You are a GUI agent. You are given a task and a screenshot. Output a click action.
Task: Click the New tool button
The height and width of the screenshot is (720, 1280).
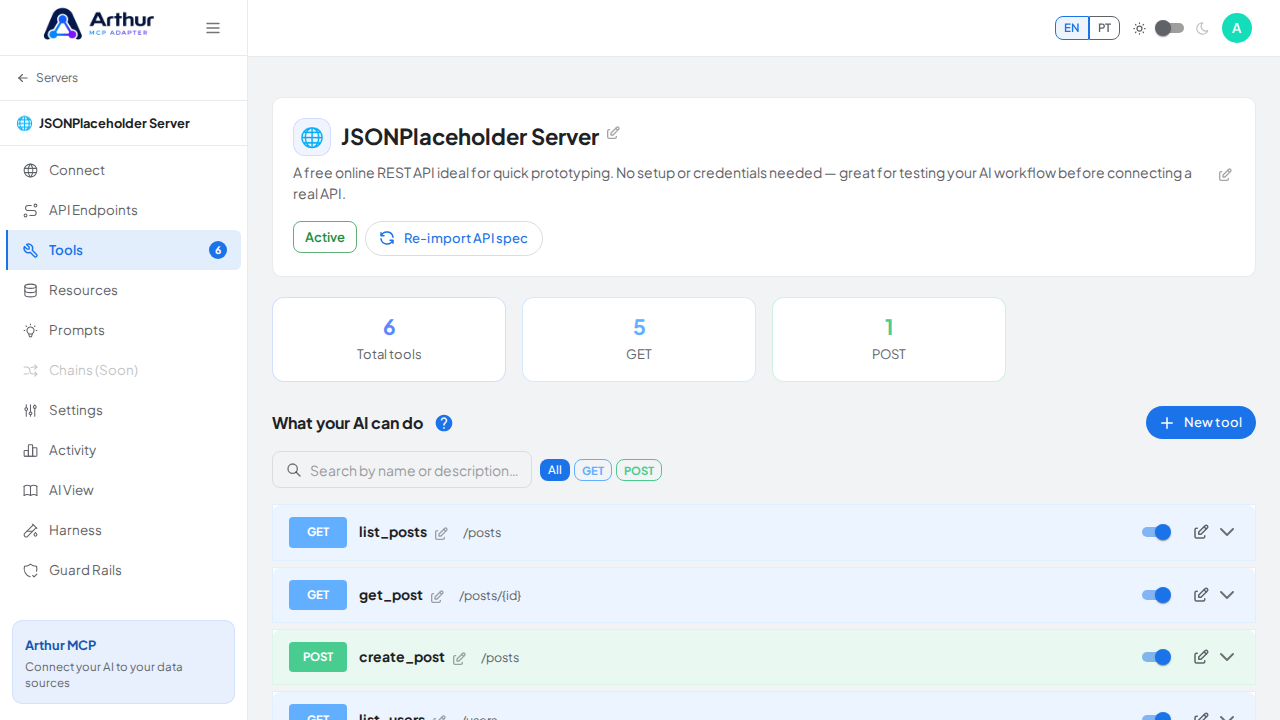point(1201,423)
